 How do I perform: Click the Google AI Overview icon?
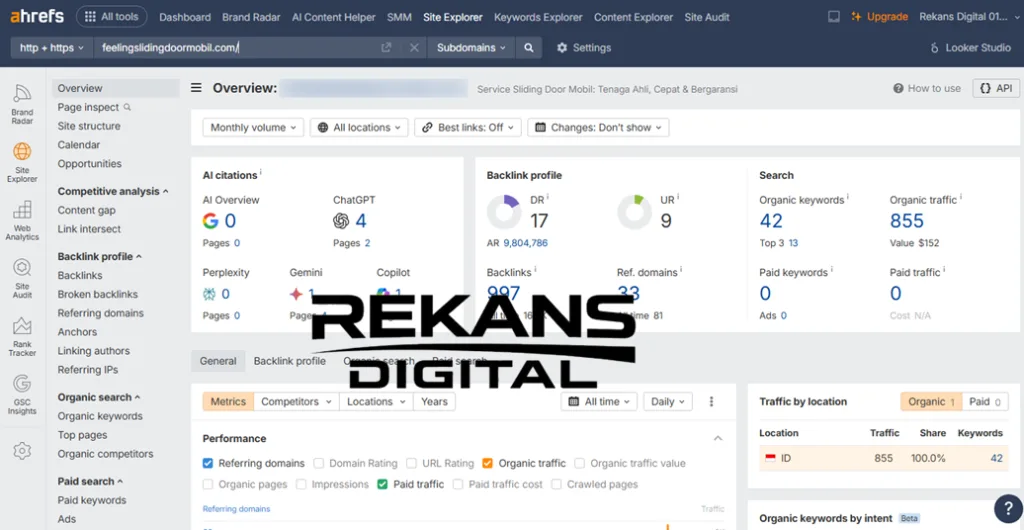coord(210,221)
